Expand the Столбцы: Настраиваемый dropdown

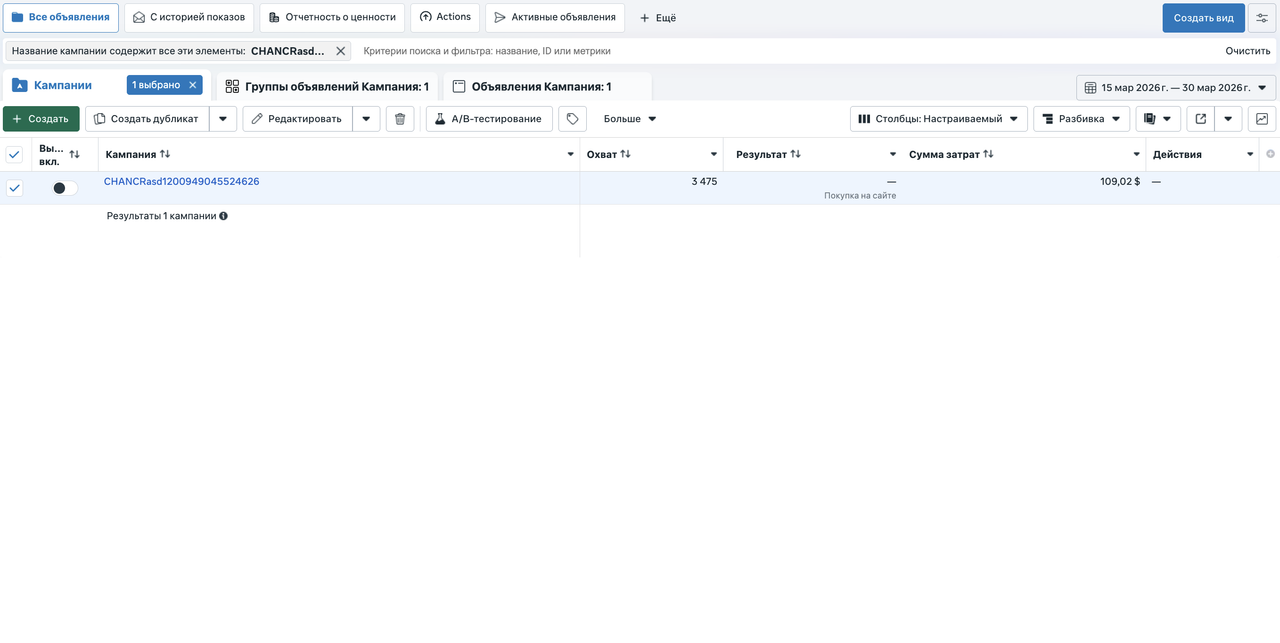pyautogui.click(x=939, y=119)
